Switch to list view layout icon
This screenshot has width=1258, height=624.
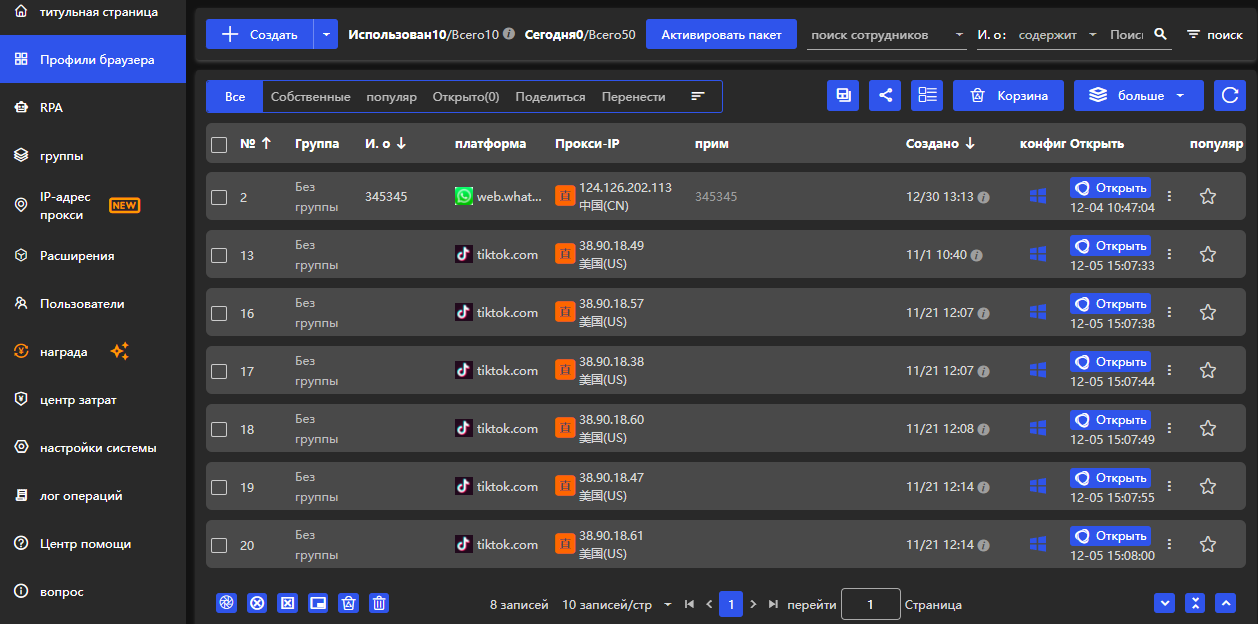[928, 96]
